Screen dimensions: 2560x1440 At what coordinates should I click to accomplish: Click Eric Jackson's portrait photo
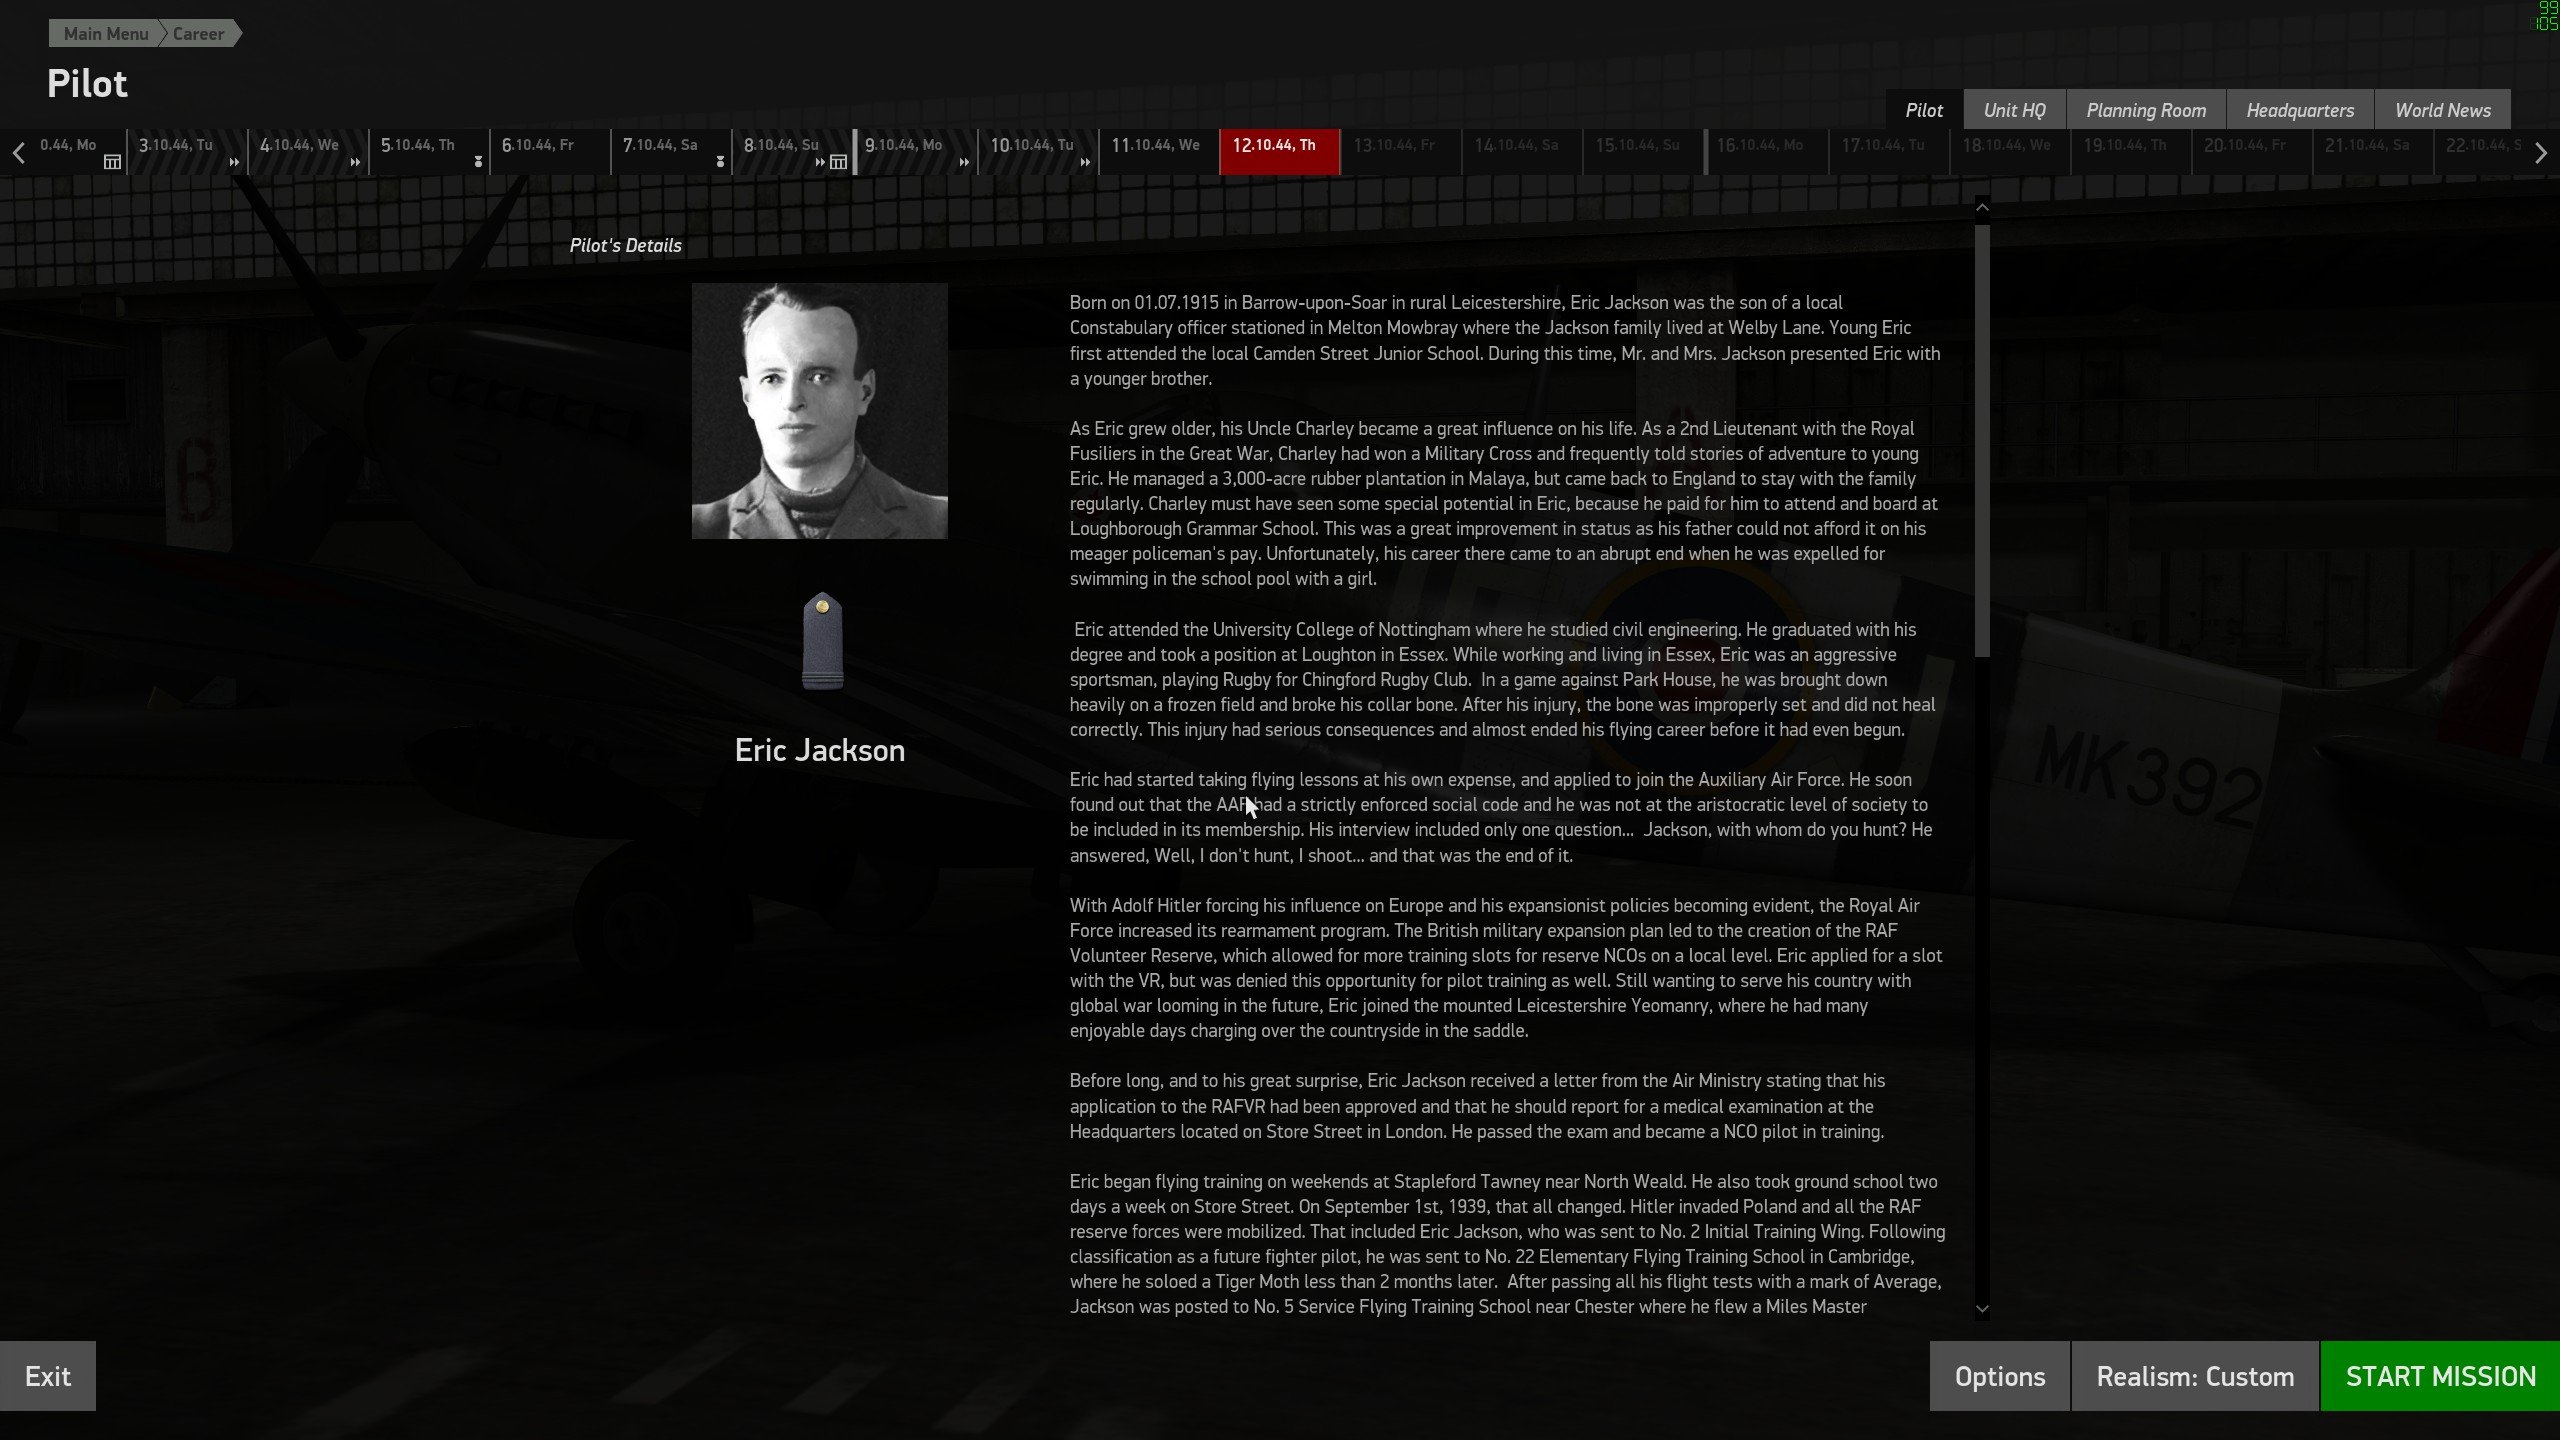click(x=819, y=411)
